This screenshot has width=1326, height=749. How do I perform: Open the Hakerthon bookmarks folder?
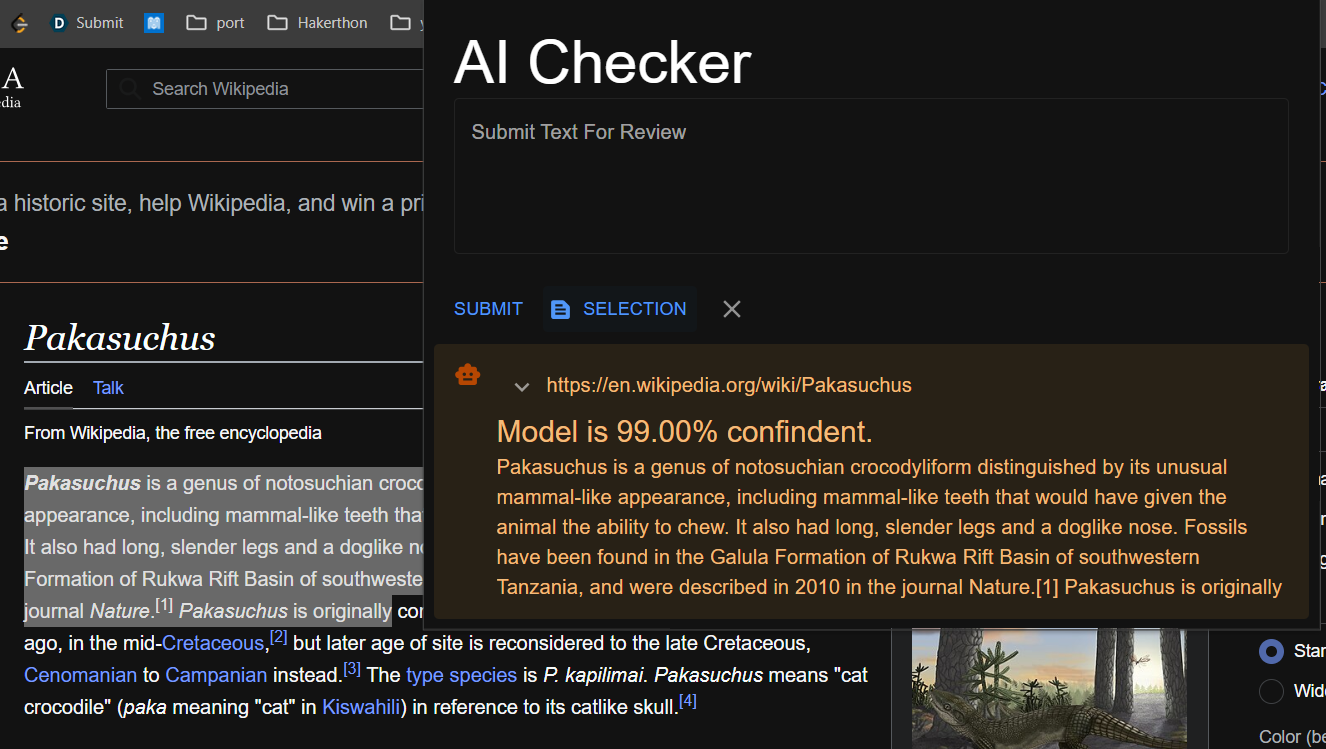pyautogui.click(x=317, y=23)
